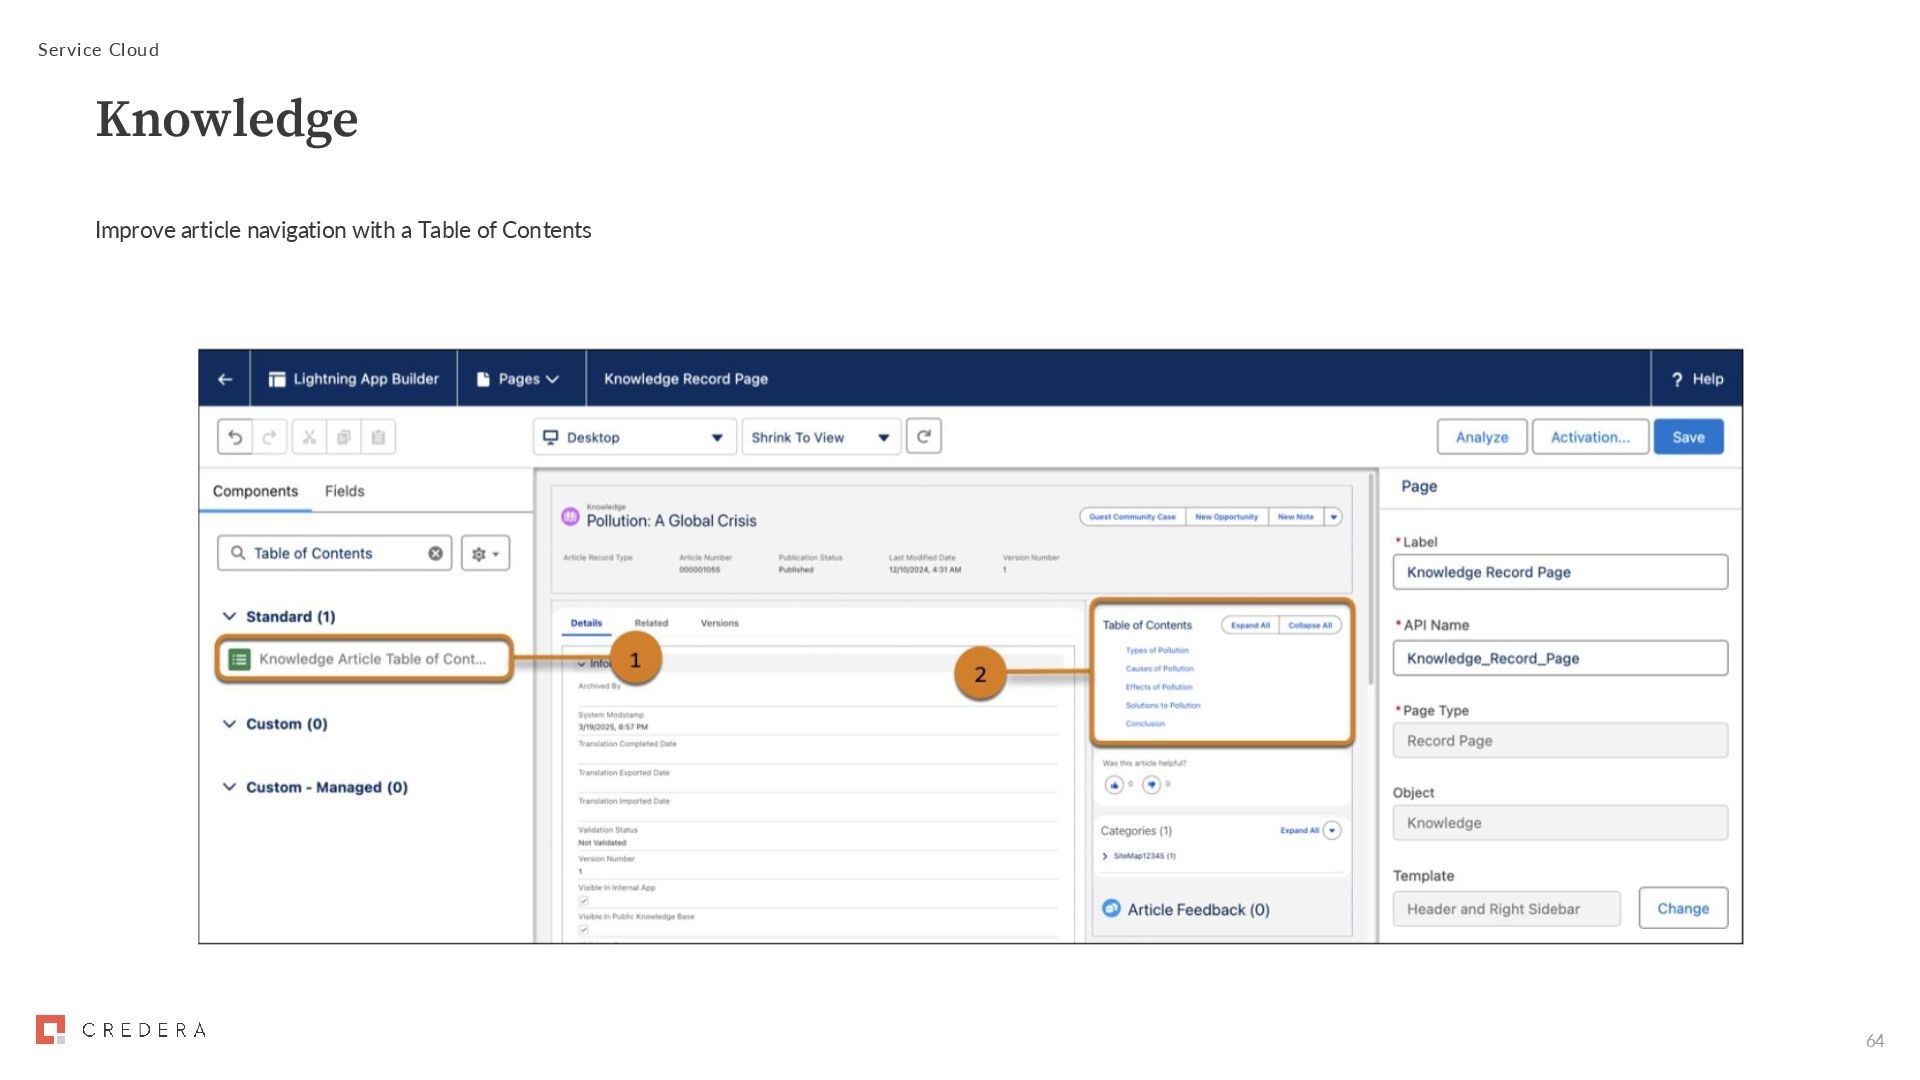
Task: Click the redo icon
Action: click(x=269, y=437)
